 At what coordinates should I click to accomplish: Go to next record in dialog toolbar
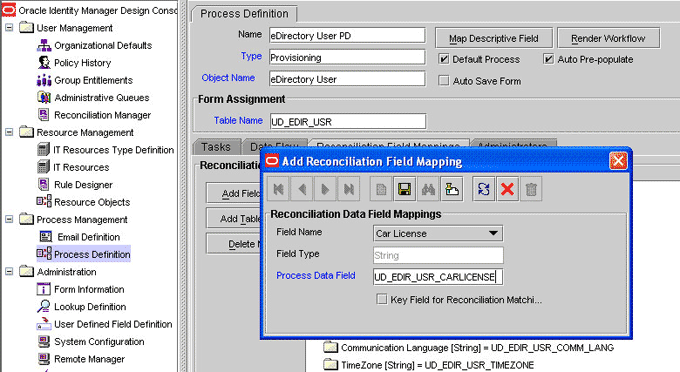click(325, 189)
